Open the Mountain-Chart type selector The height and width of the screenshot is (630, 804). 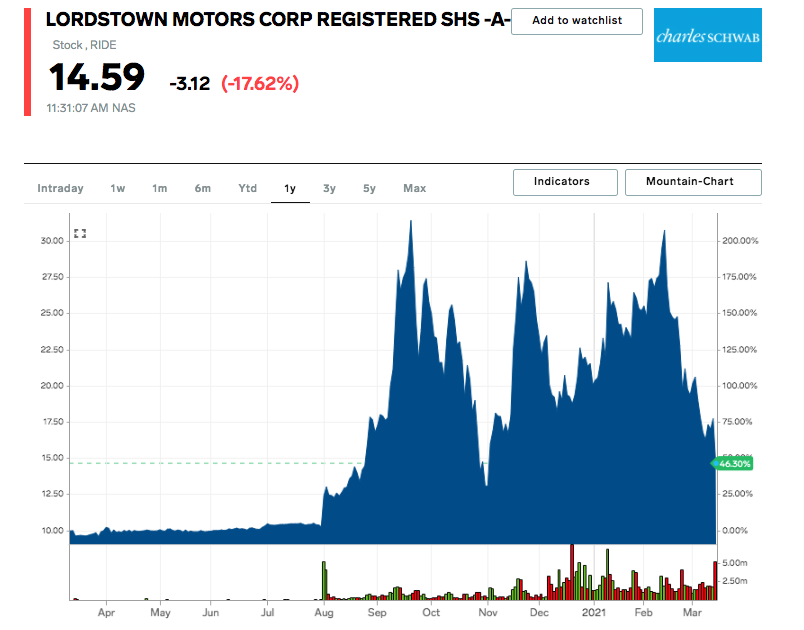tap(693, 182)
